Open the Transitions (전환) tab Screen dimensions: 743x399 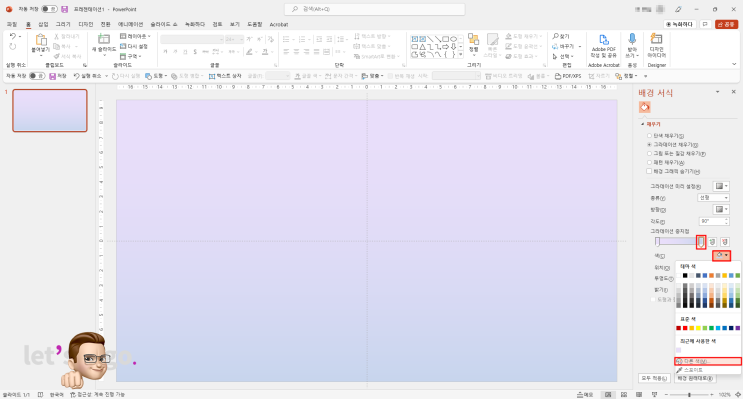(105, 24)
